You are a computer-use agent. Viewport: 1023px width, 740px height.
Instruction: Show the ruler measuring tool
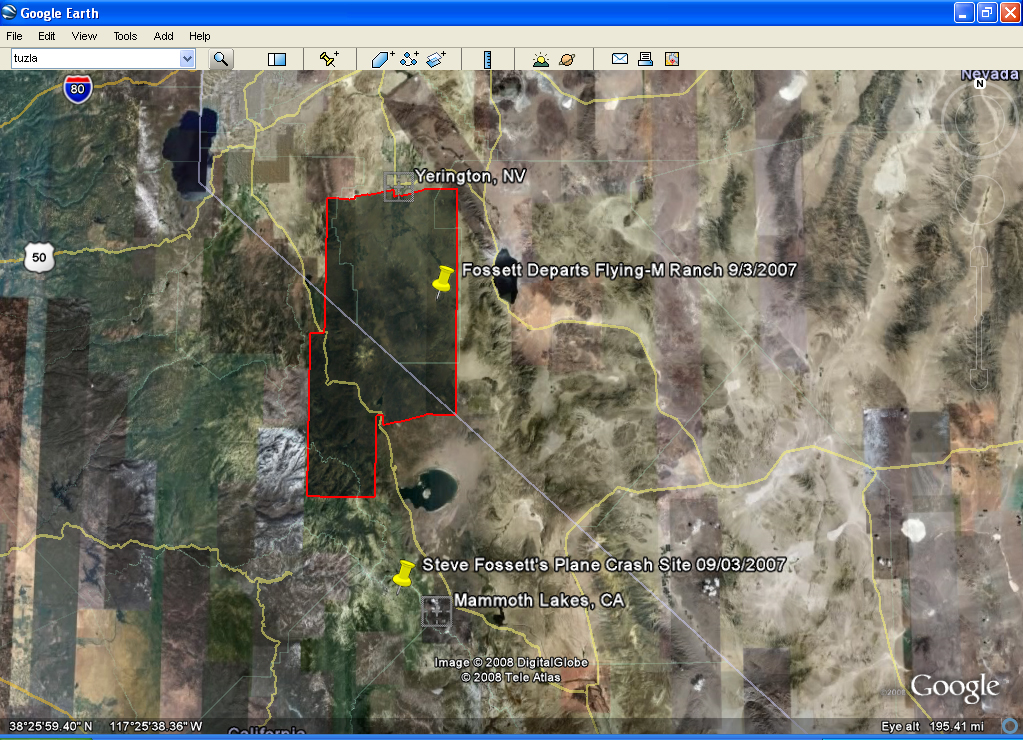(488, 60)
